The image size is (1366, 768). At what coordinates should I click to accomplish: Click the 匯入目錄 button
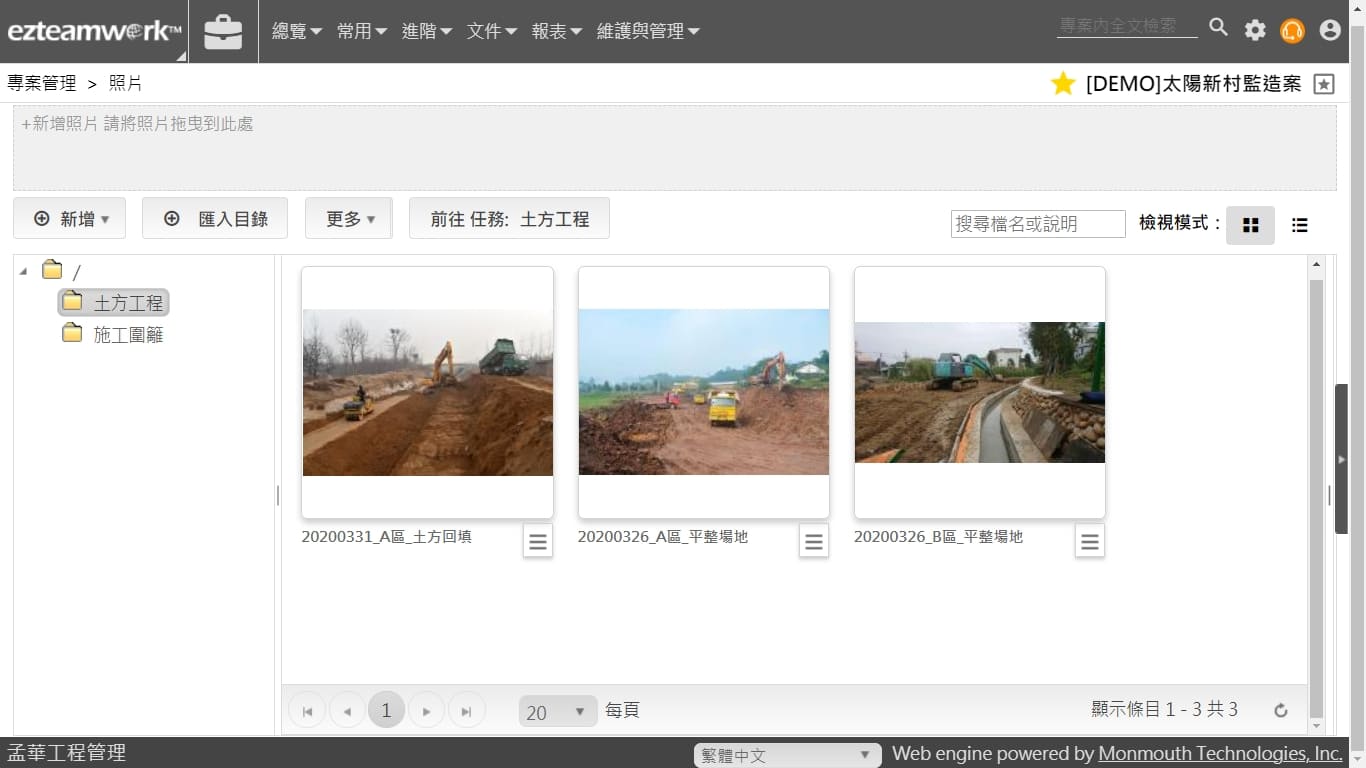click(215, 218)
